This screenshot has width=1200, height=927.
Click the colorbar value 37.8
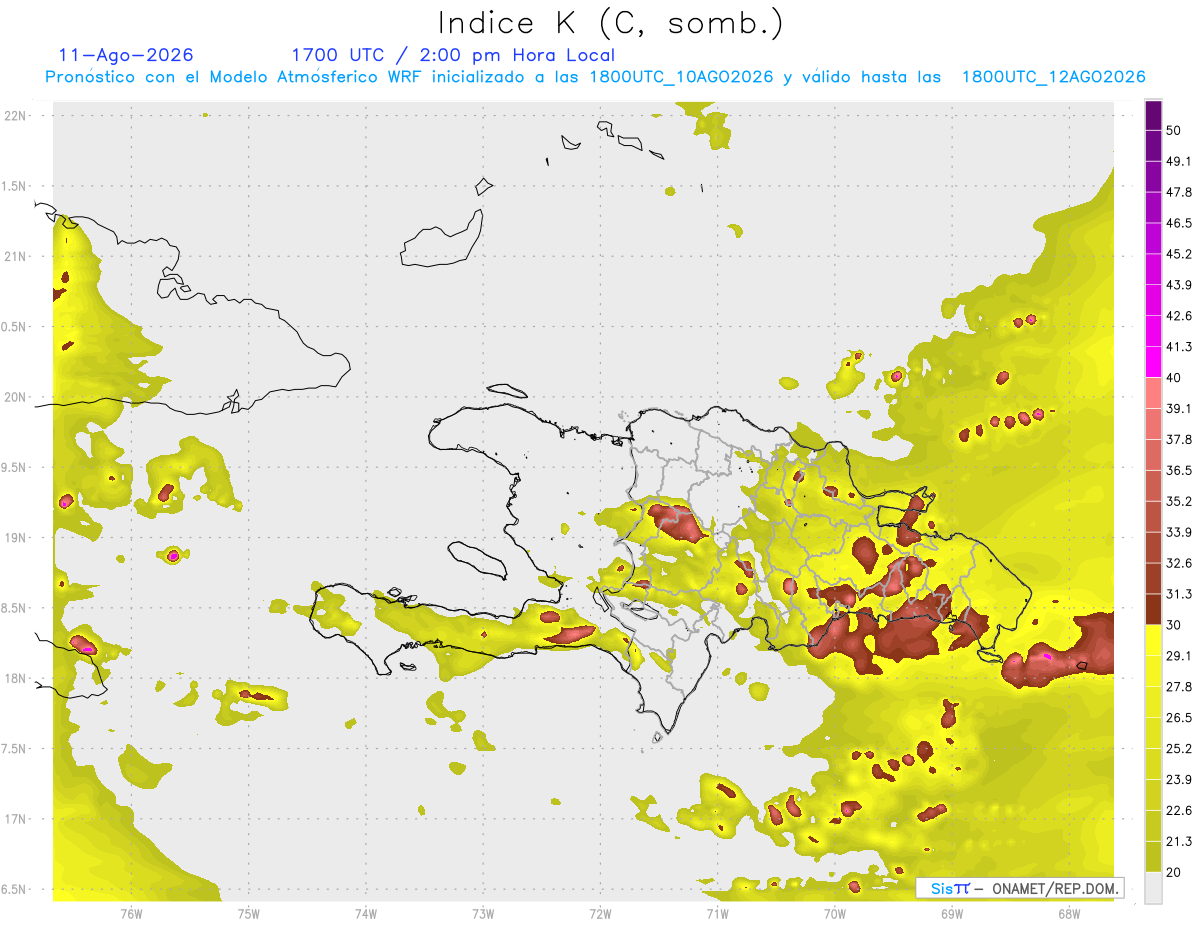(1179, 439)
